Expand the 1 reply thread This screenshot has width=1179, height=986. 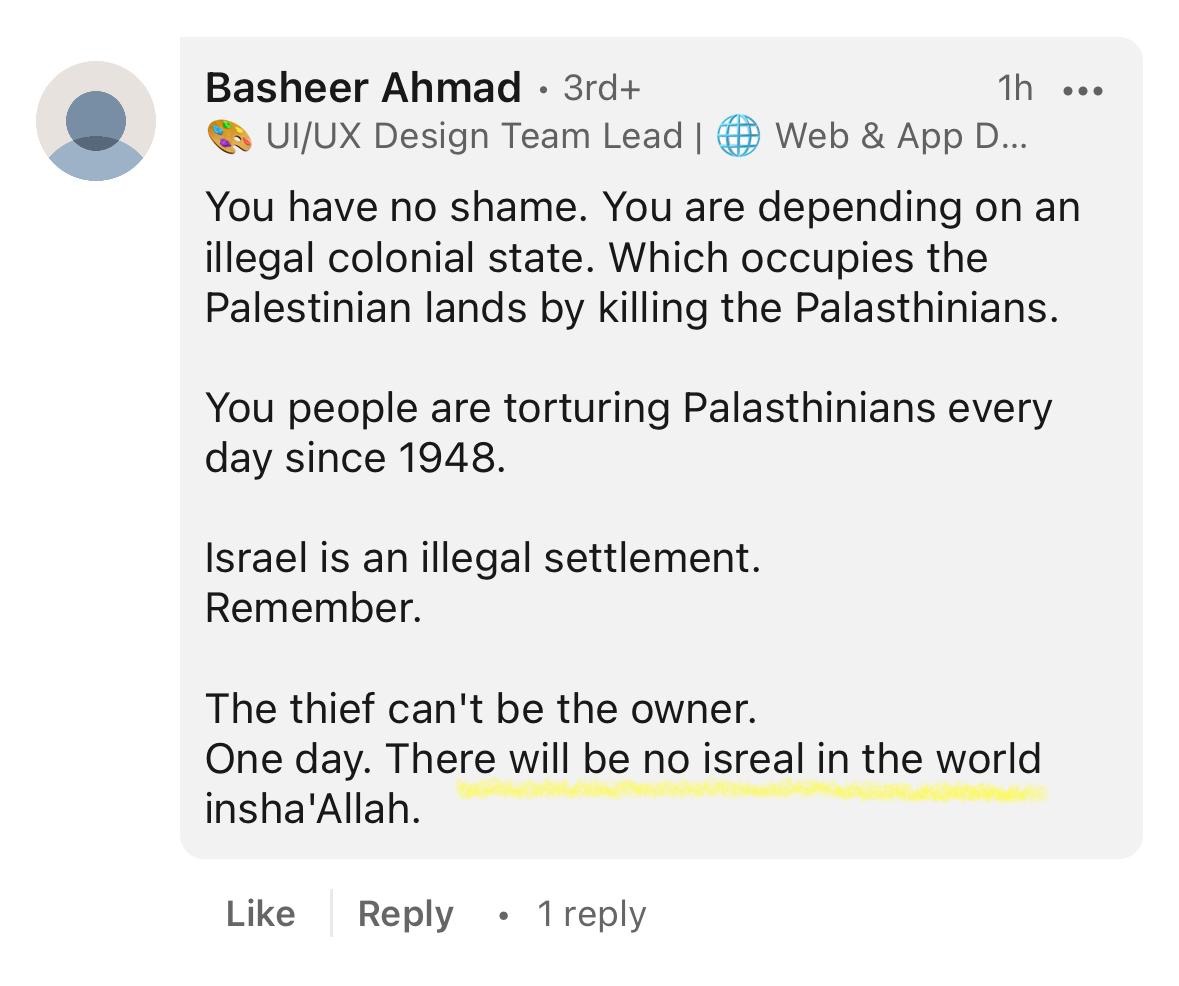[x=591, y=913]
